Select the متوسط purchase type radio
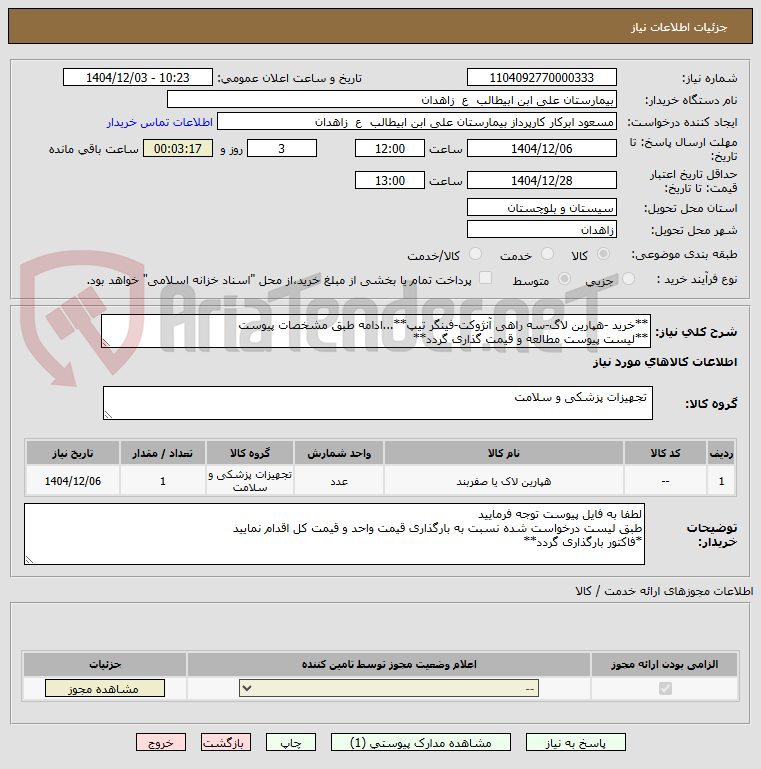The width and height of the screenshot is (761, 769). pyautogui.click(x=564, y=279)
